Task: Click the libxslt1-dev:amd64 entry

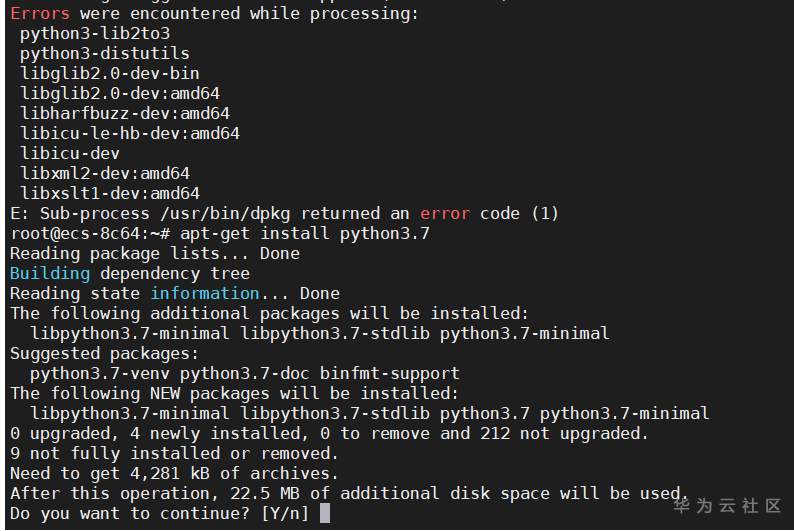Action: pos(110,193)
